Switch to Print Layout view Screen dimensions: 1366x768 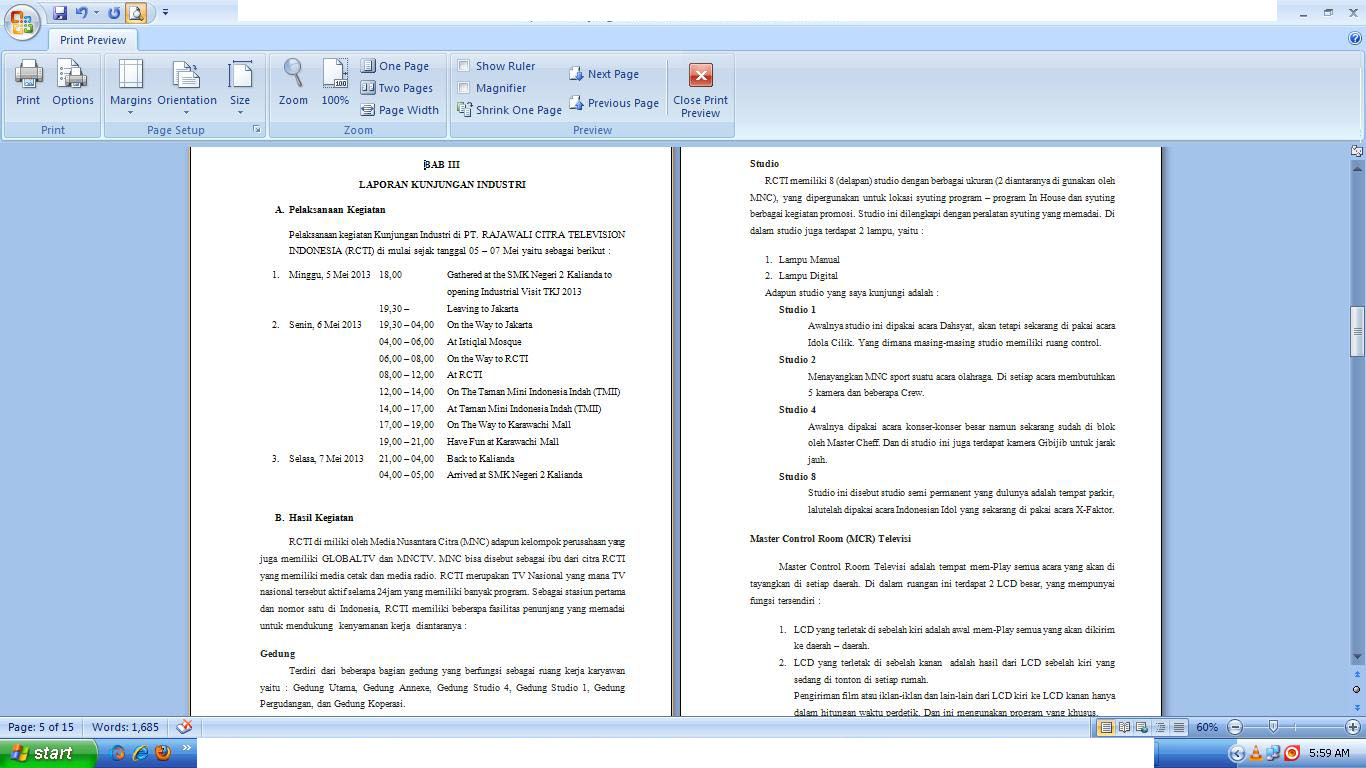1106,727
